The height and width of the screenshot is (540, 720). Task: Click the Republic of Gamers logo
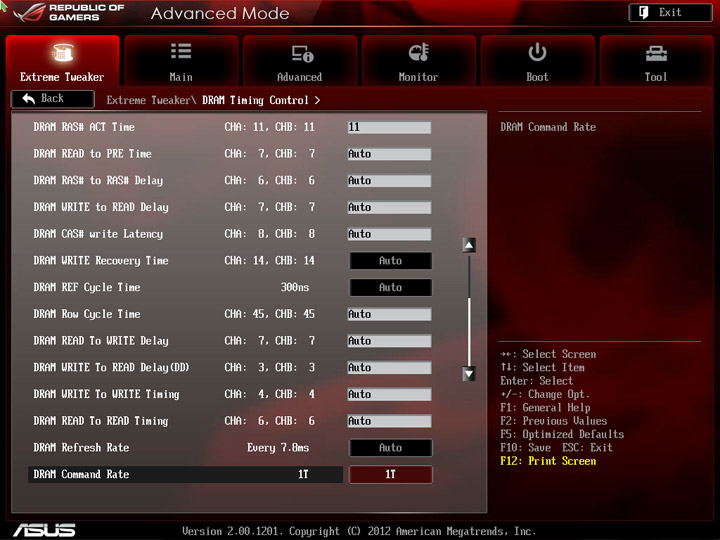pyautogui.click(x=69, y=13)
